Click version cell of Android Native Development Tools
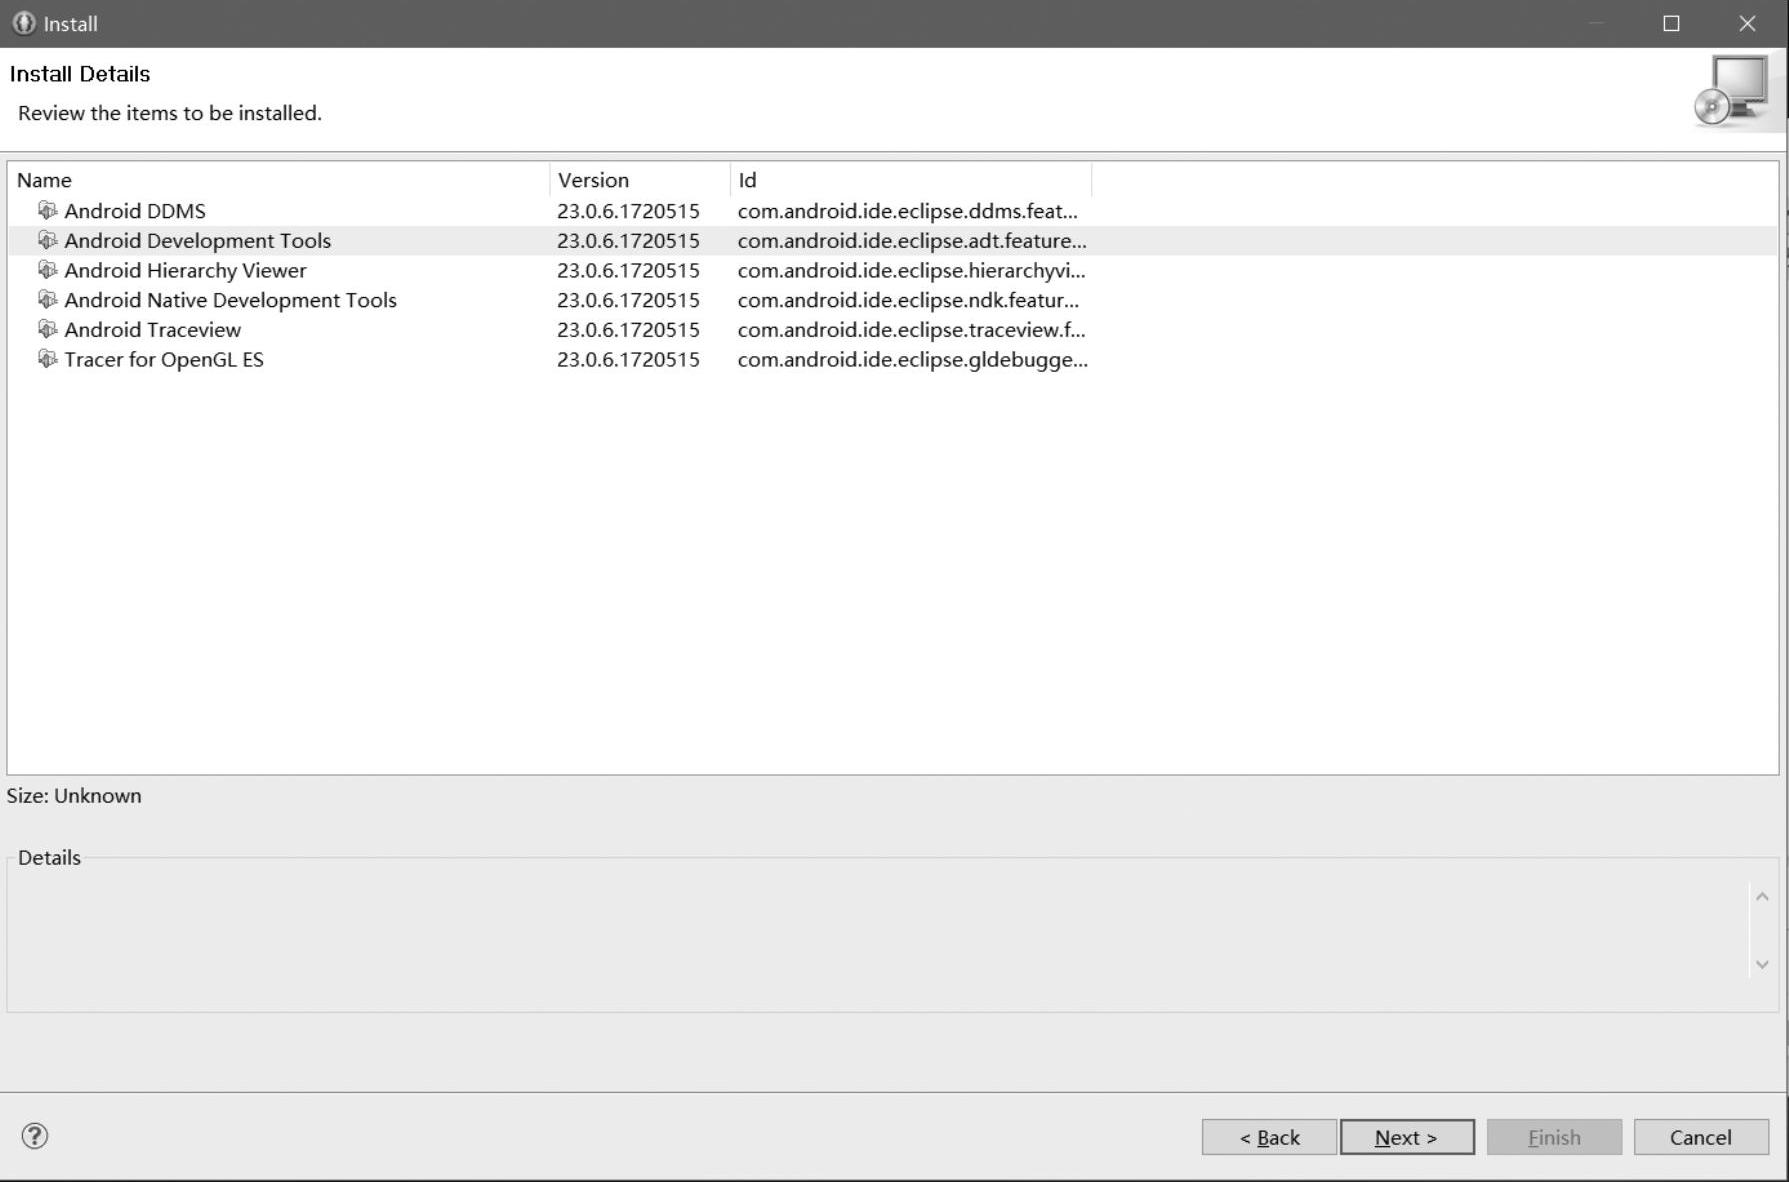 (x=628, y=300)
